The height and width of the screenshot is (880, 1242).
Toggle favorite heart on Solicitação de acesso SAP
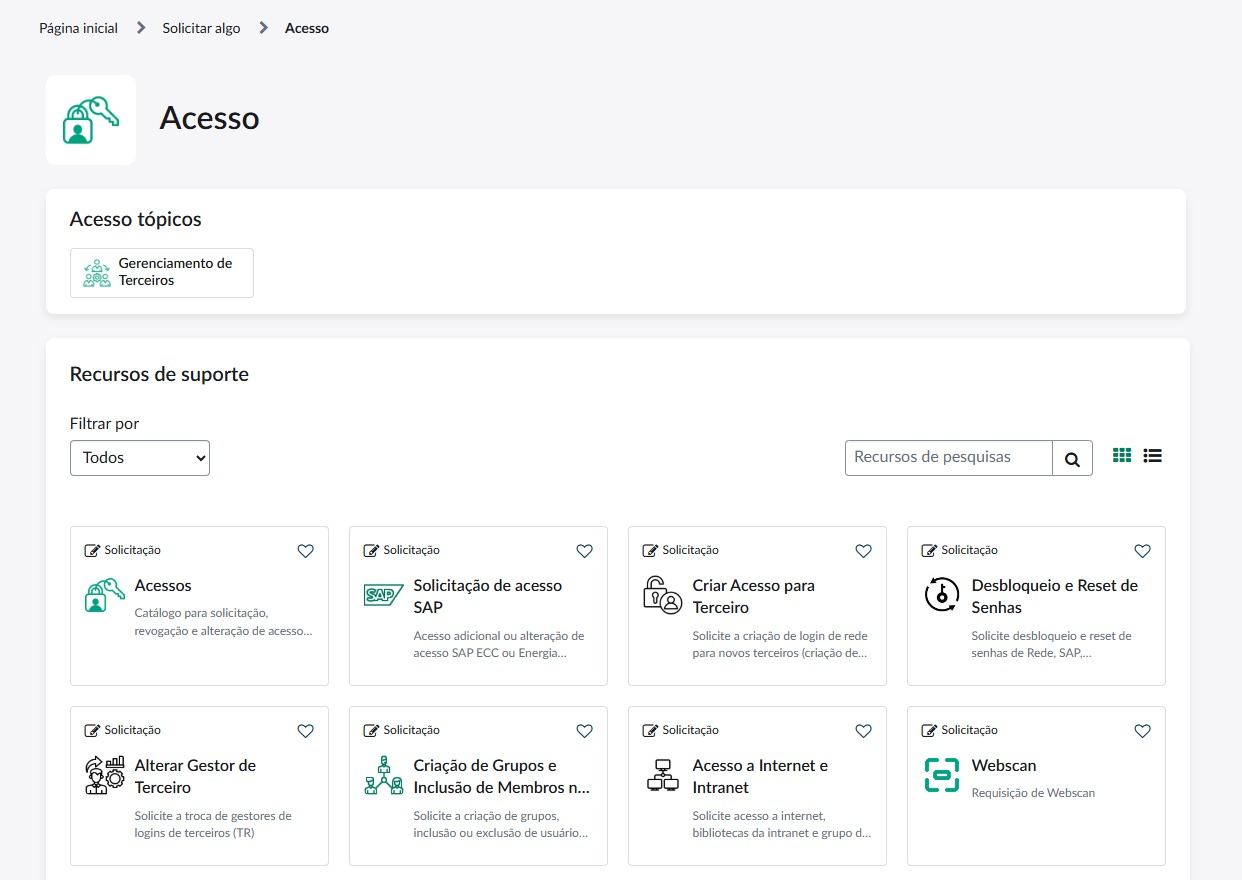(x=585, y=551)
